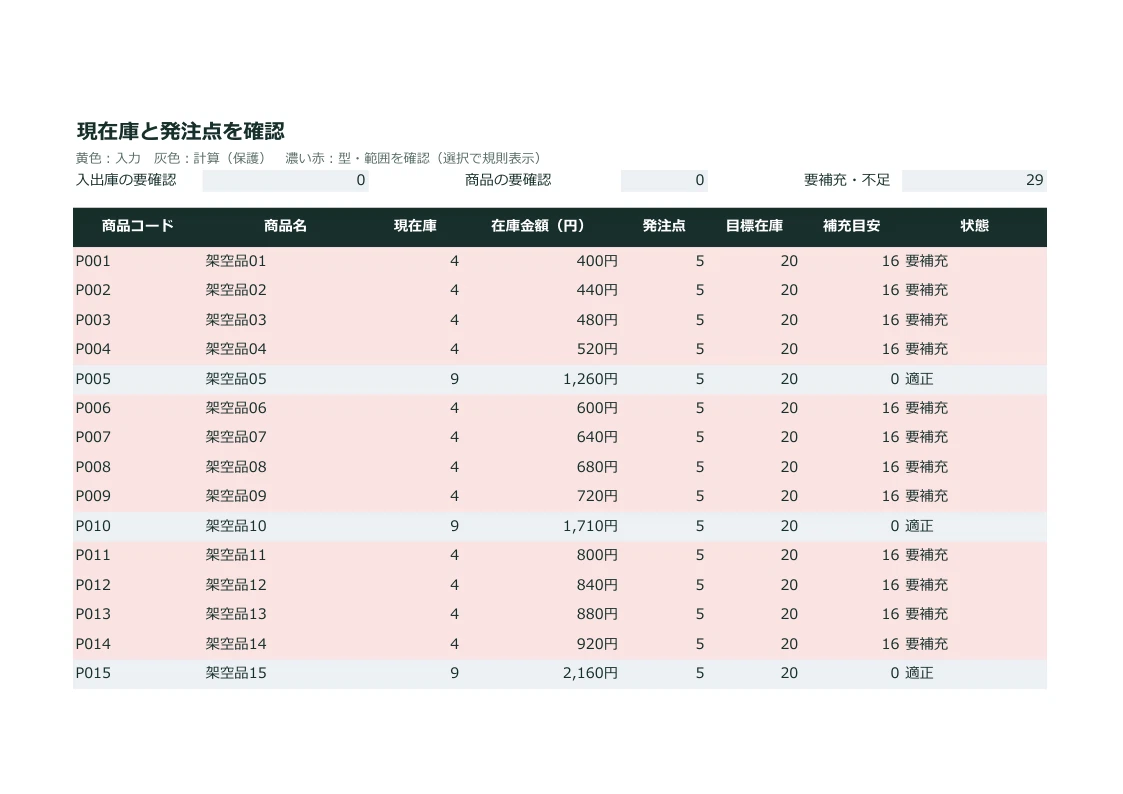The height and width of the screenshot is (794, 1123).
Task: Select the 商品名 column header
Action: tap(285, 226)
